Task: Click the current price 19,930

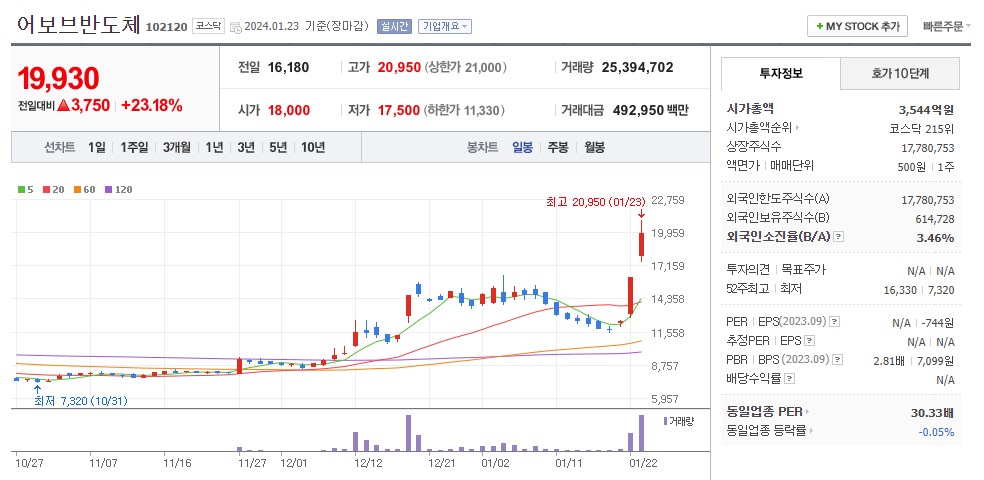Action: (x=58, y=78)
